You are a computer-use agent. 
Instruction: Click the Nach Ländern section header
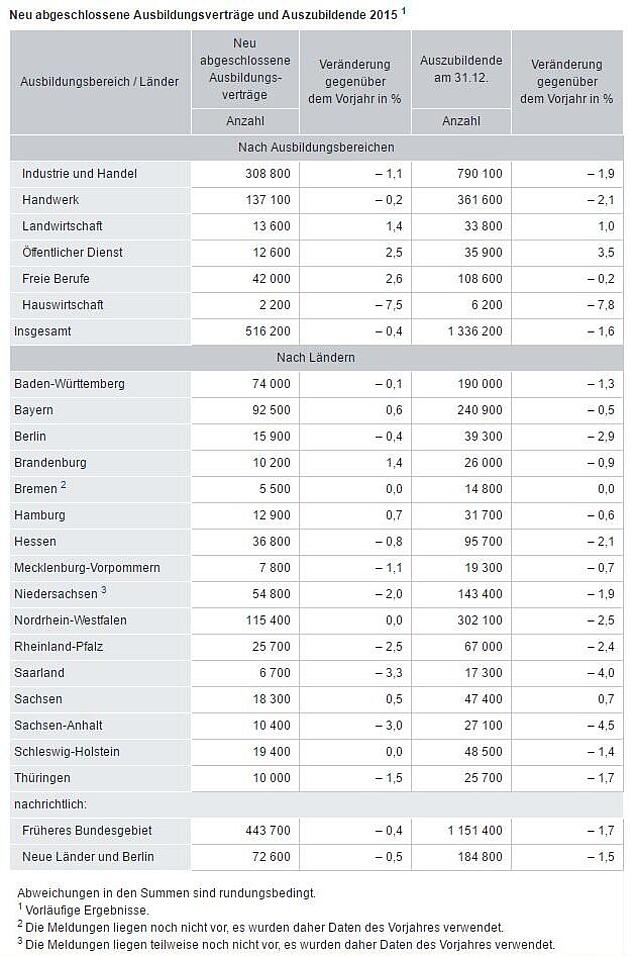pos(316,358)
